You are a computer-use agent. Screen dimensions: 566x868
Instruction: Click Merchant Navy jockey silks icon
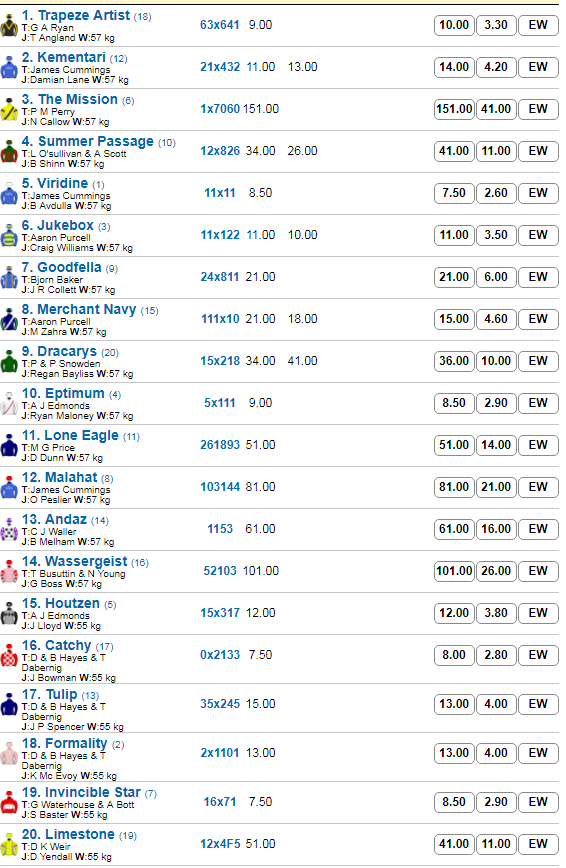pos(9,320)
